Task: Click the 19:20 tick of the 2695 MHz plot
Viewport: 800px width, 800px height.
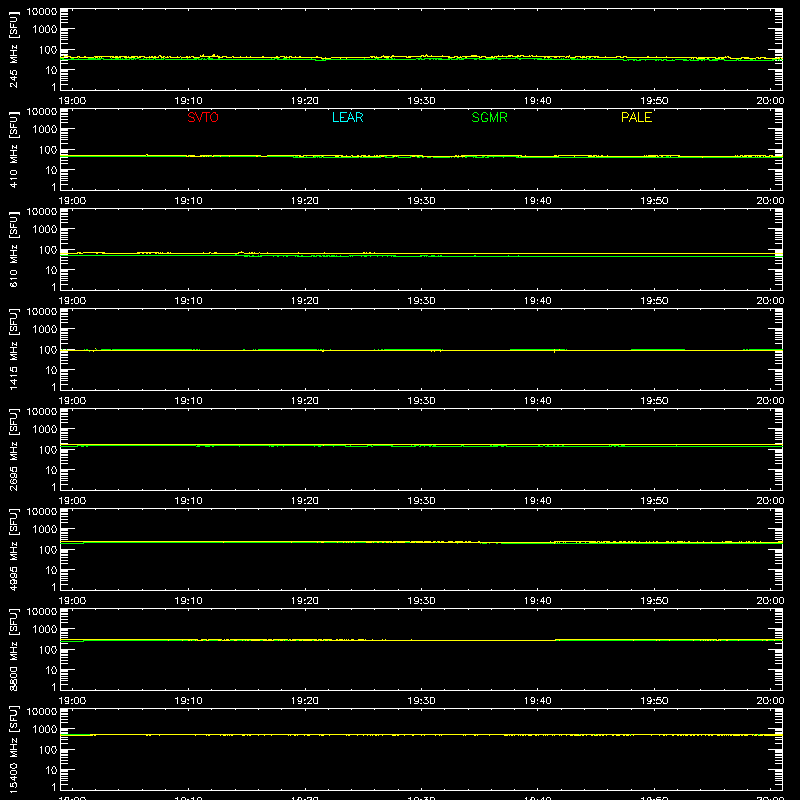Action: tap(305, 501)
